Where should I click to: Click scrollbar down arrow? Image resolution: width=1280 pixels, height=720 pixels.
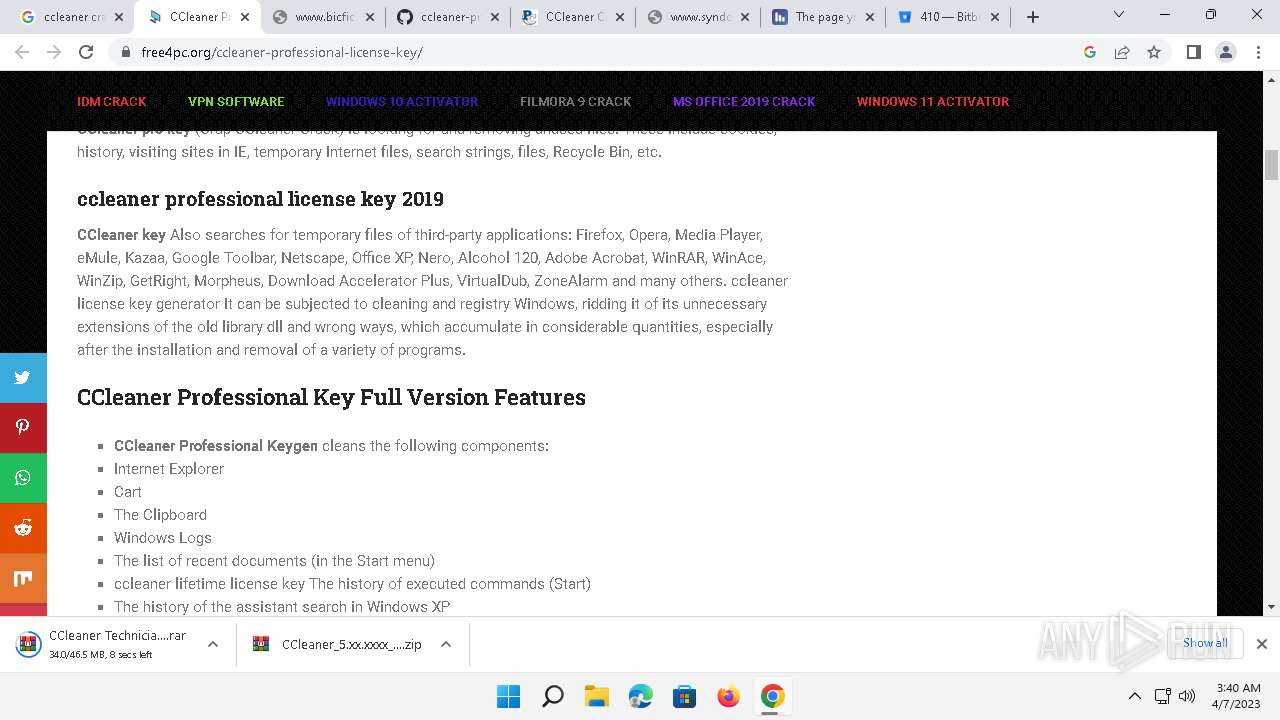point(1271,607)
